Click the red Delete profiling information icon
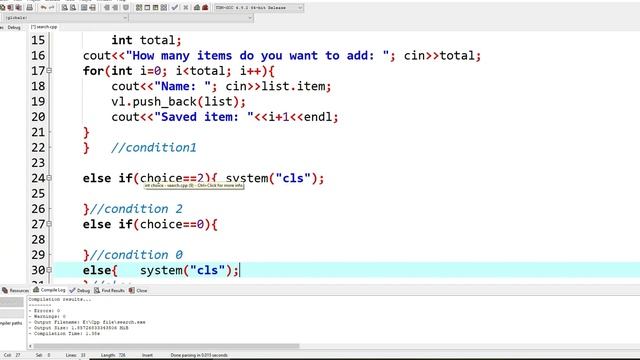This screenshot has height=360, width=640. point(205,8)
